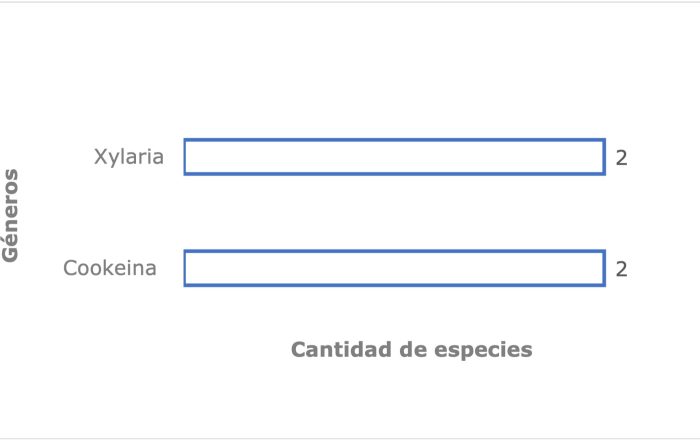The height and width of the screenshot is (441, 700).
Task: Click the chart's top border line
Action: coord(350,2)
